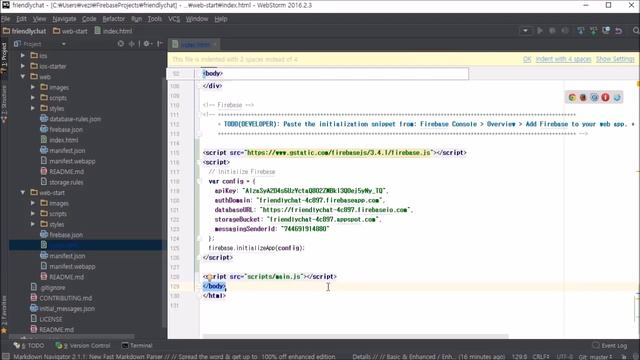Open the Refactor menu
The image size is (640, 360).
coord(113,19)
